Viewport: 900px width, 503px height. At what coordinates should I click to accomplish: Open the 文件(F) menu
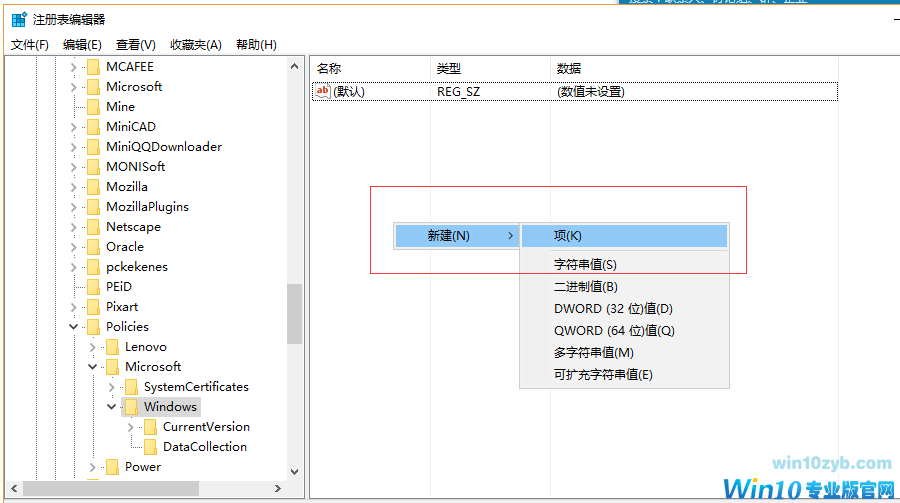(30, 45)
